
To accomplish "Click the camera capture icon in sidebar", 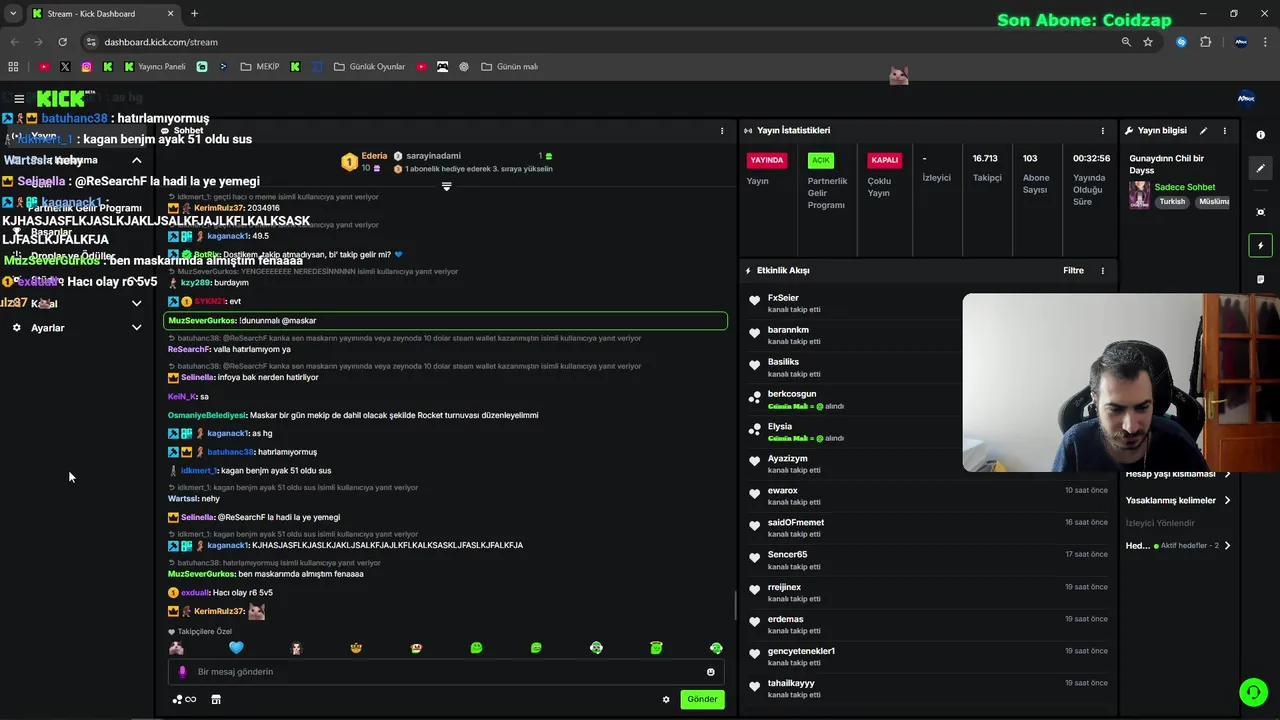I will [x=1260, y=212].
